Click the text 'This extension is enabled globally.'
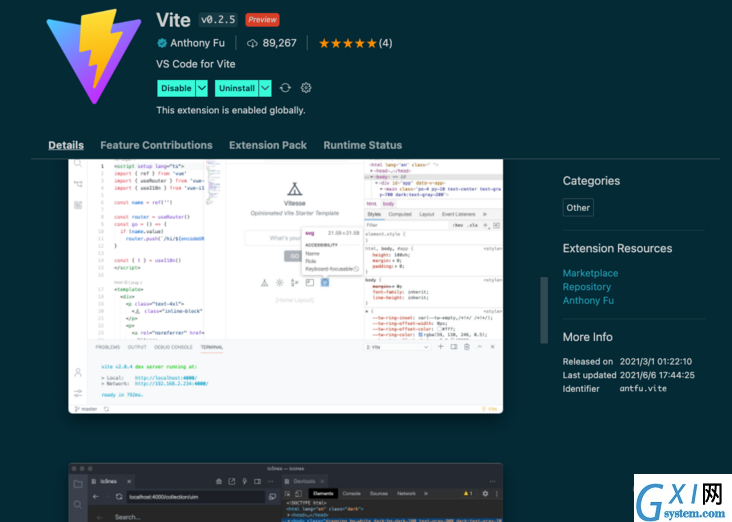Image resolution: width=732 pixels, height=522 pixels. coord(231,110)
